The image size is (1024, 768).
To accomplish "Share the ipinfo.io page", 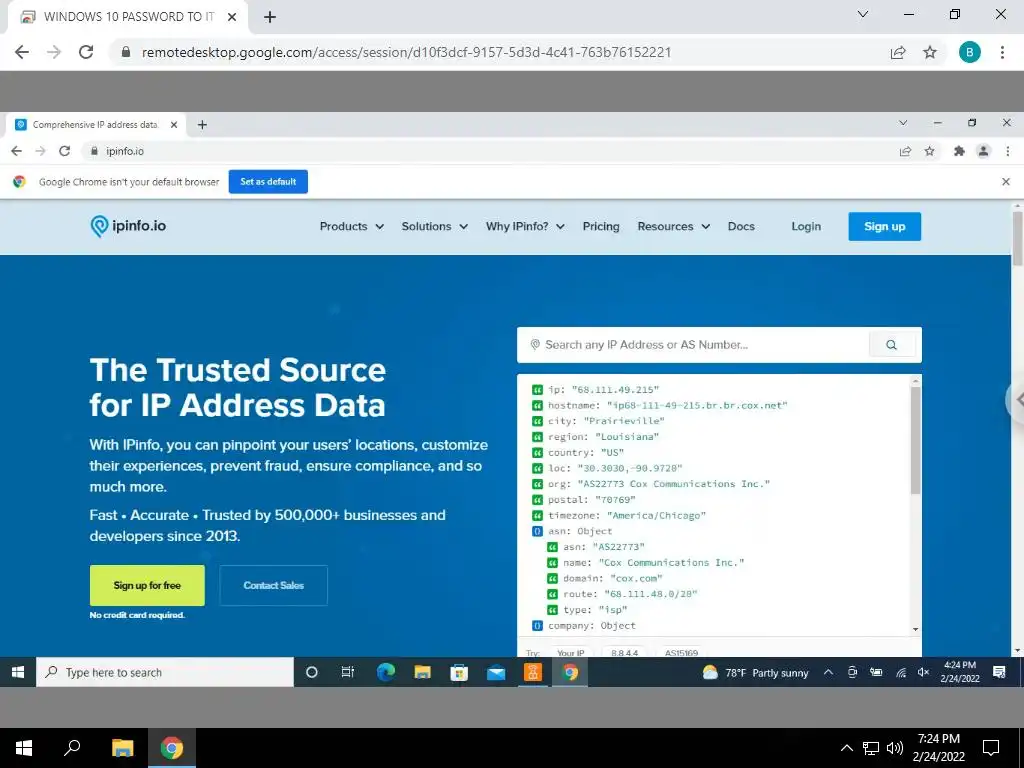I will 905,152.
